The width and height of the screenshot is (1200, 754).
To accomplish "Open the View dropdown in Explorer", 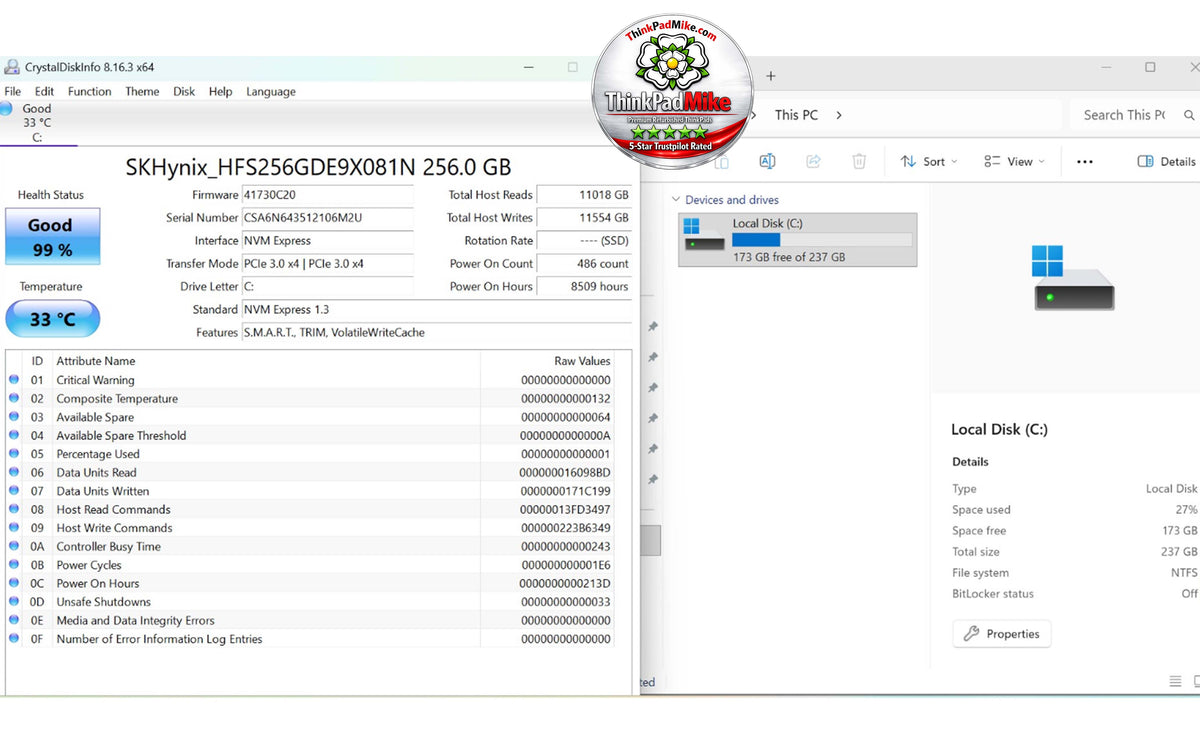I will (1013, 161).
